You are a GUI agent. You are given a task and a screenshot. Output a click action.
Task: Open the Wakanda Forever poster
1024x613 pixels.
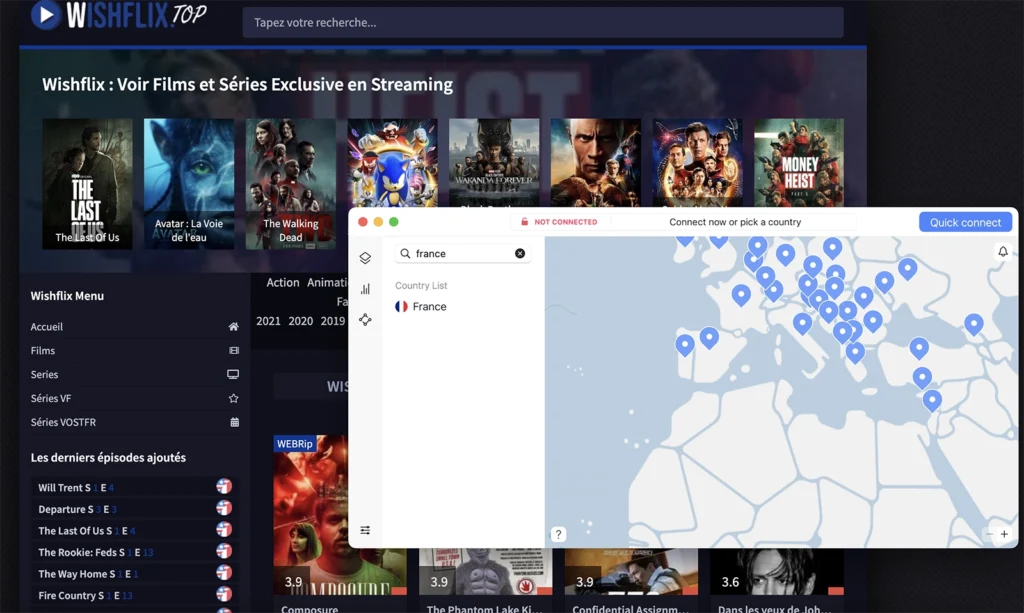tap(494, 163)
